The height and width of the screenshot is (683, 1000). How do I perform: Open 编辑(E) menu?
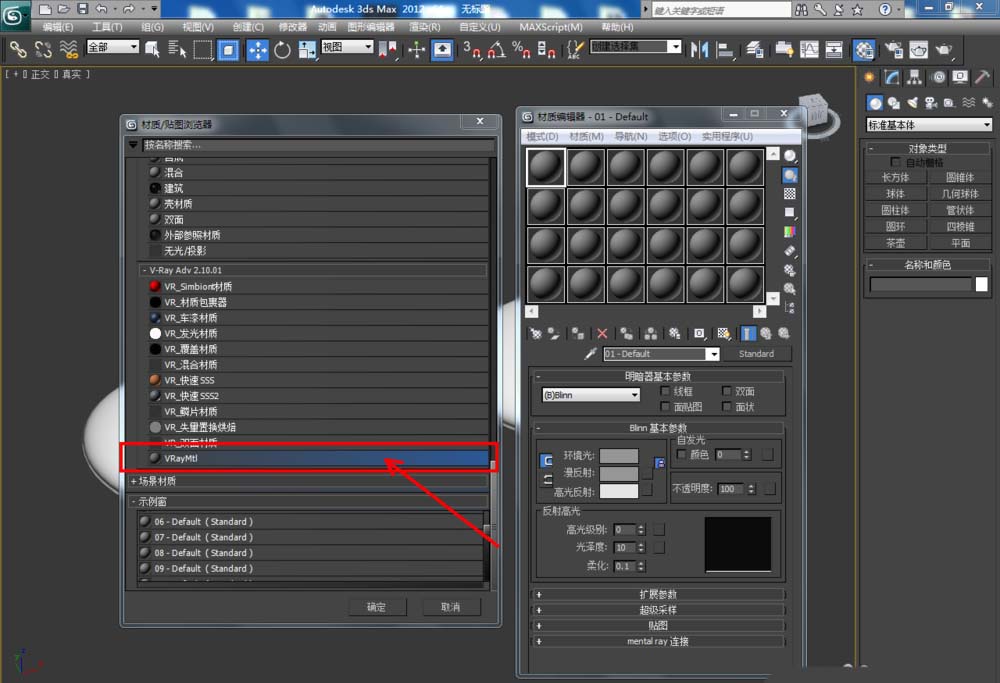[x=57, y=27]
